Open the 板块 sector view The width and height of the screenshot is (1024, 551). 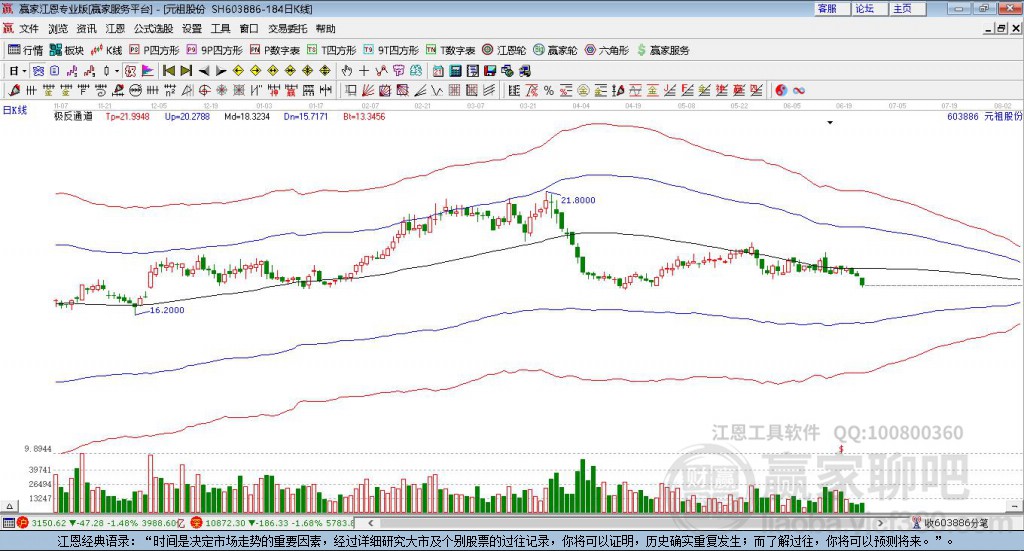(67, 50)
